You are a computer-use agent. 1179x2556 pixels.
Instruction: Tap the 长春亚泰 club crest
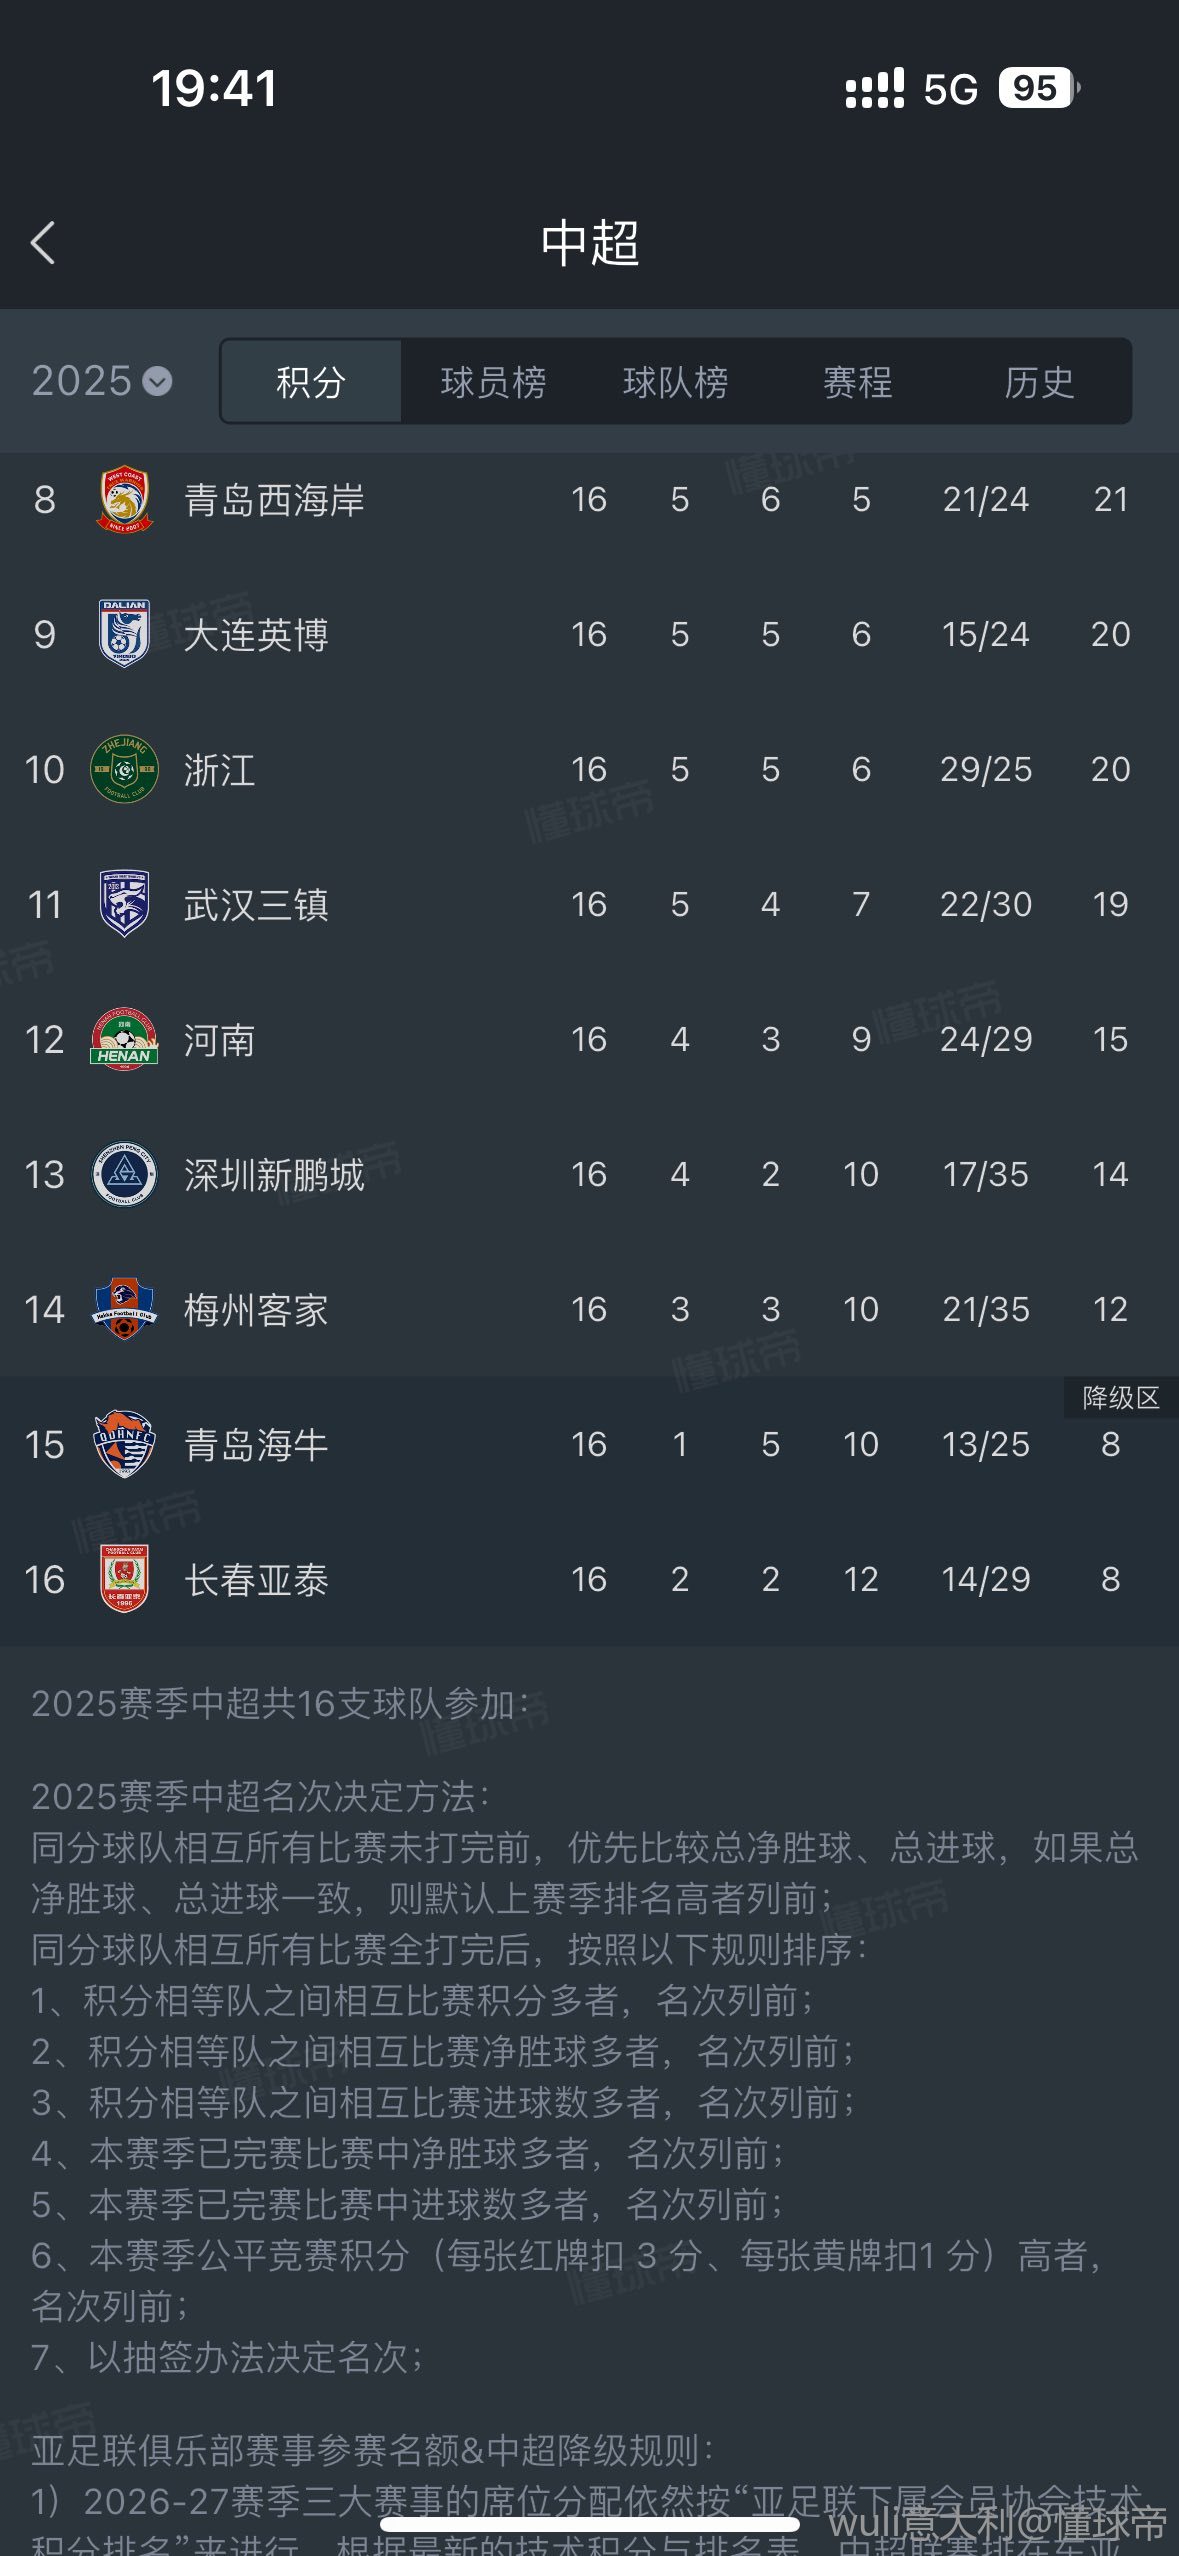[124, 1579]
